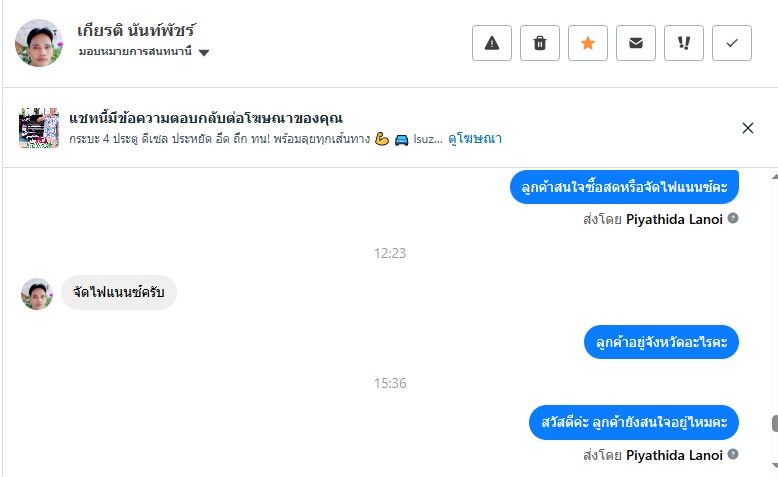Click info icon beside last Piyathida Lanoi
This screenshot has width=778, height=477.
pos(733,455)
